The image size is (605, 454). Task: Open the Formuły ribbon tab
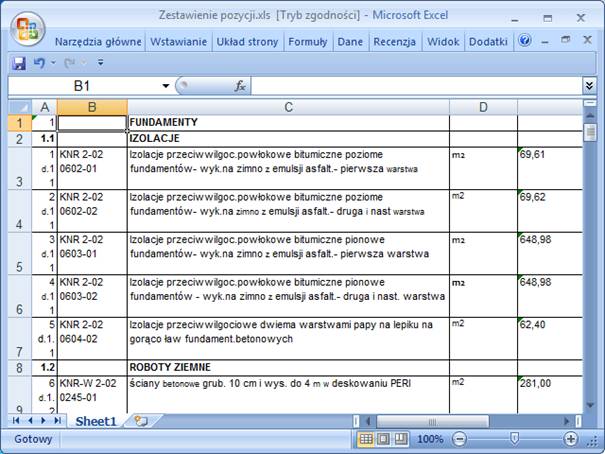click(308, 42)
